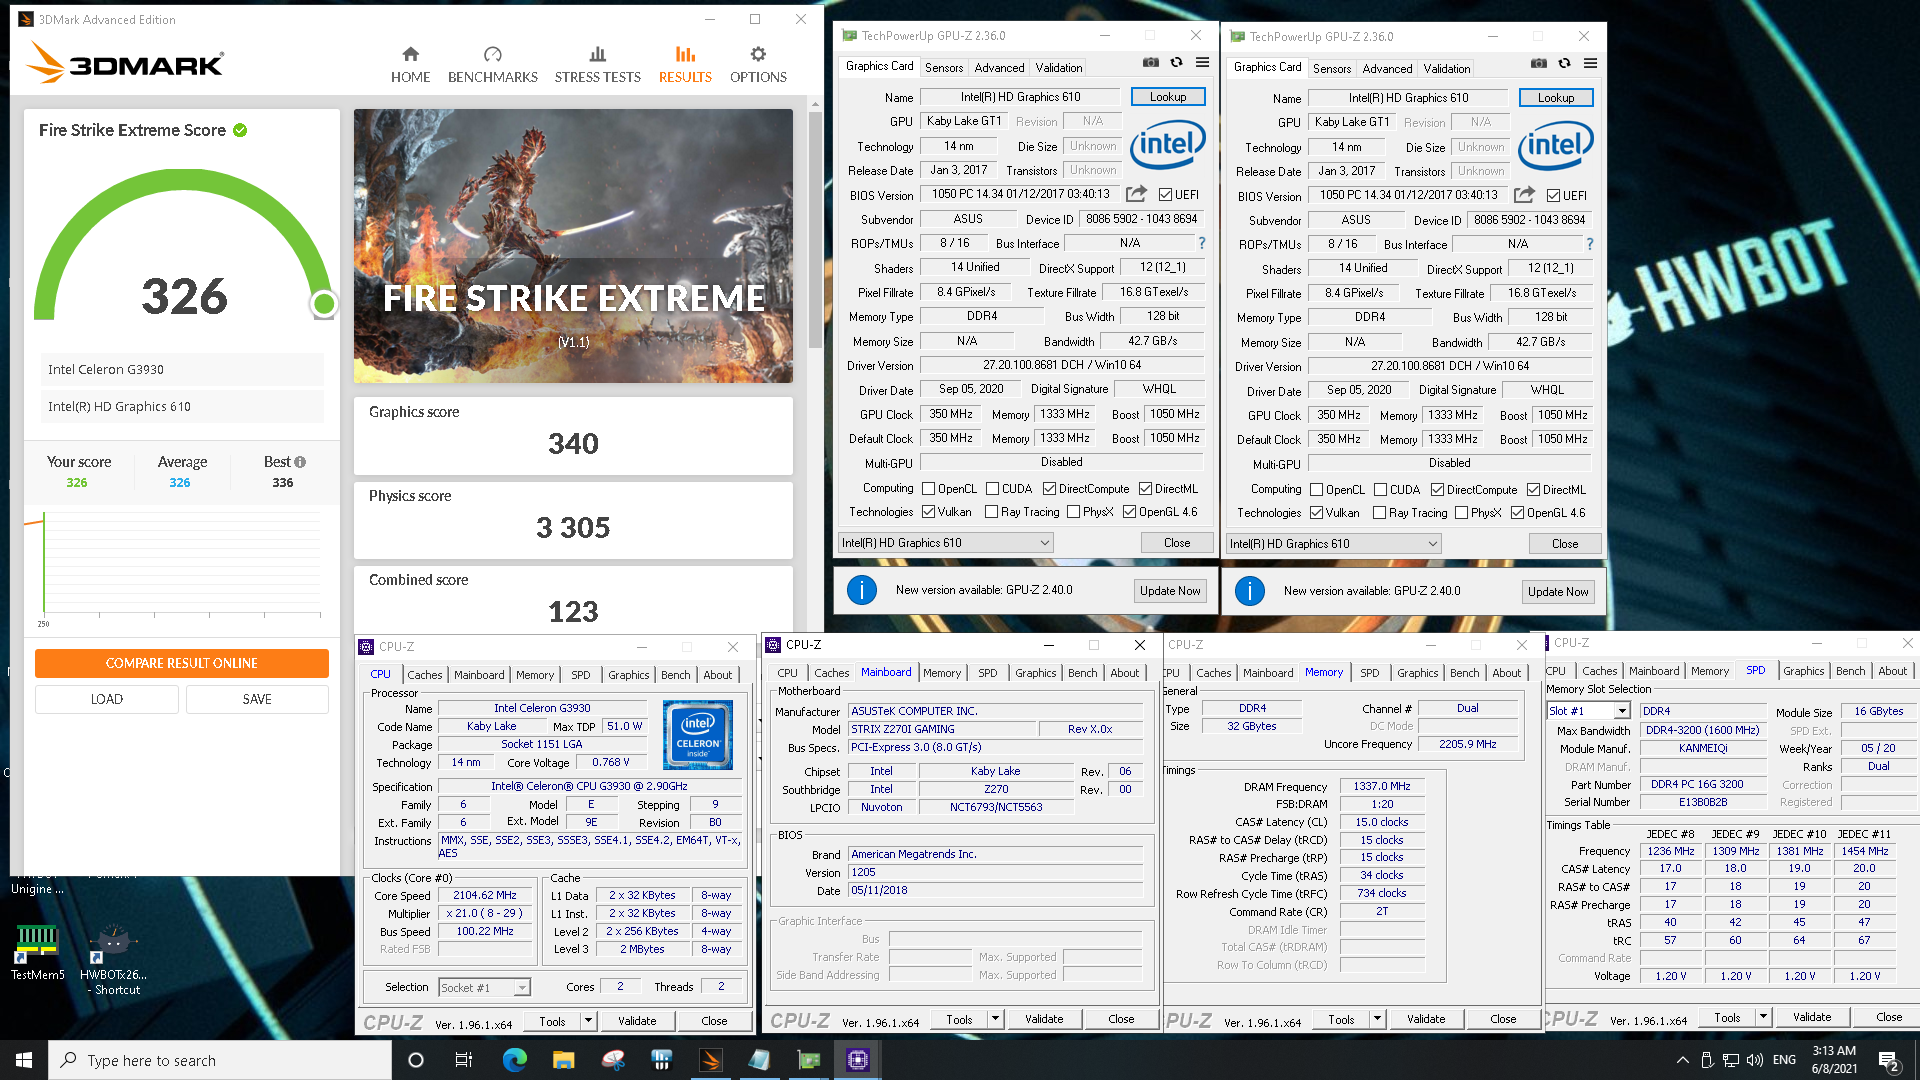Click the Intel logo in left GPU-Z window
This screenshot has width=1920, height=1080.
tap(1167, 145)
